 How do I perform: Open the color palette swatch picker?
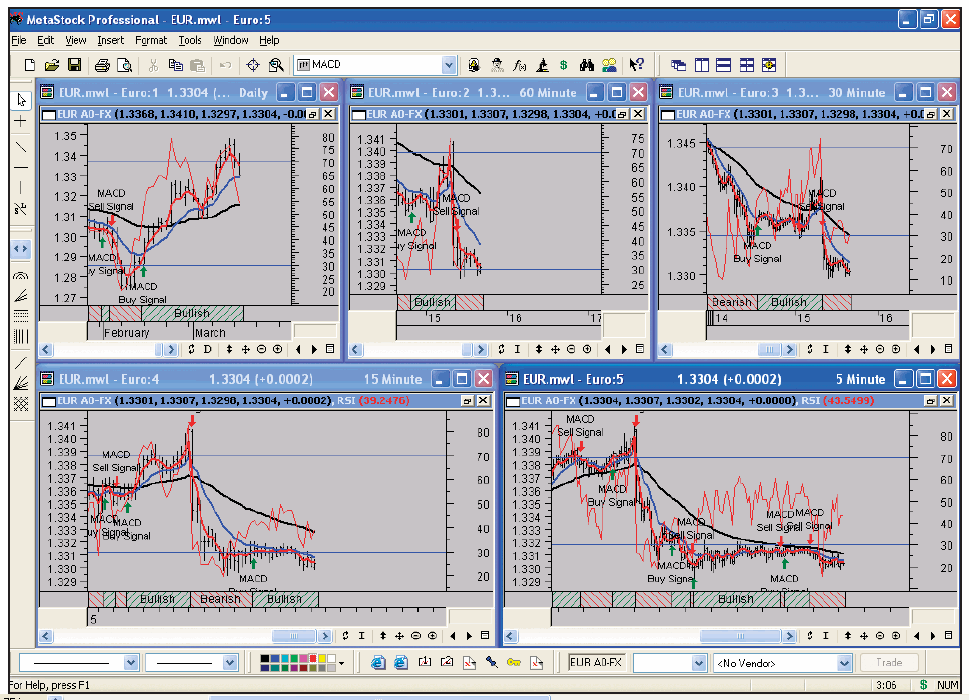pos(342,663)
